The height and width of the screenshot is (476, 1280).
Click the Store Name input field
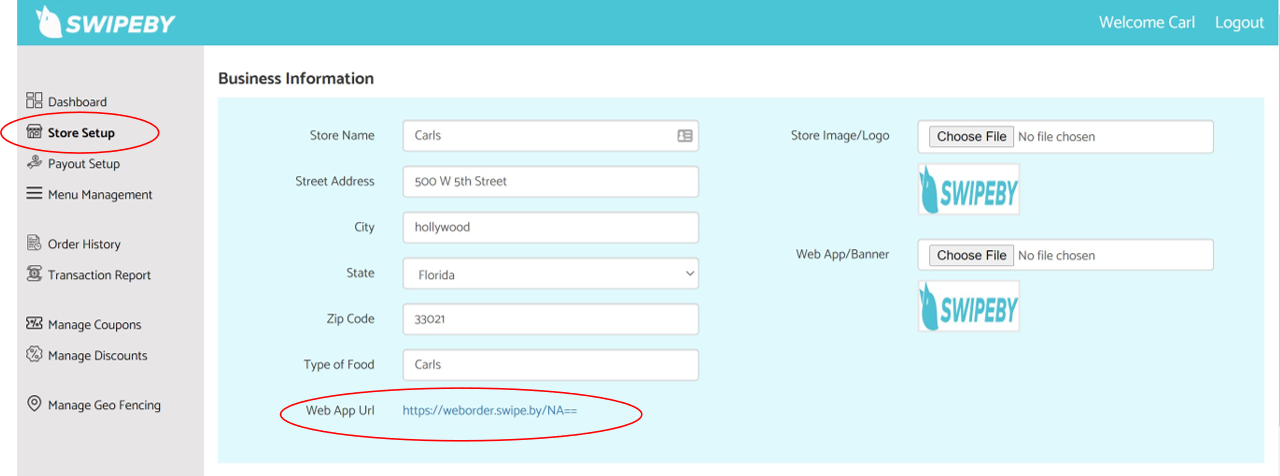point(551,135)
